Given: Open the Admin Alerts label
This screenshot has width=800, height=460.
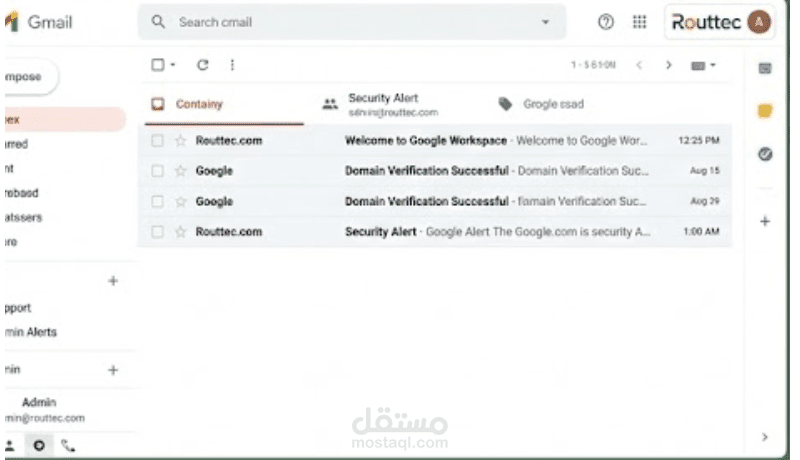Looking at the screenshot, I should [31, 332].
